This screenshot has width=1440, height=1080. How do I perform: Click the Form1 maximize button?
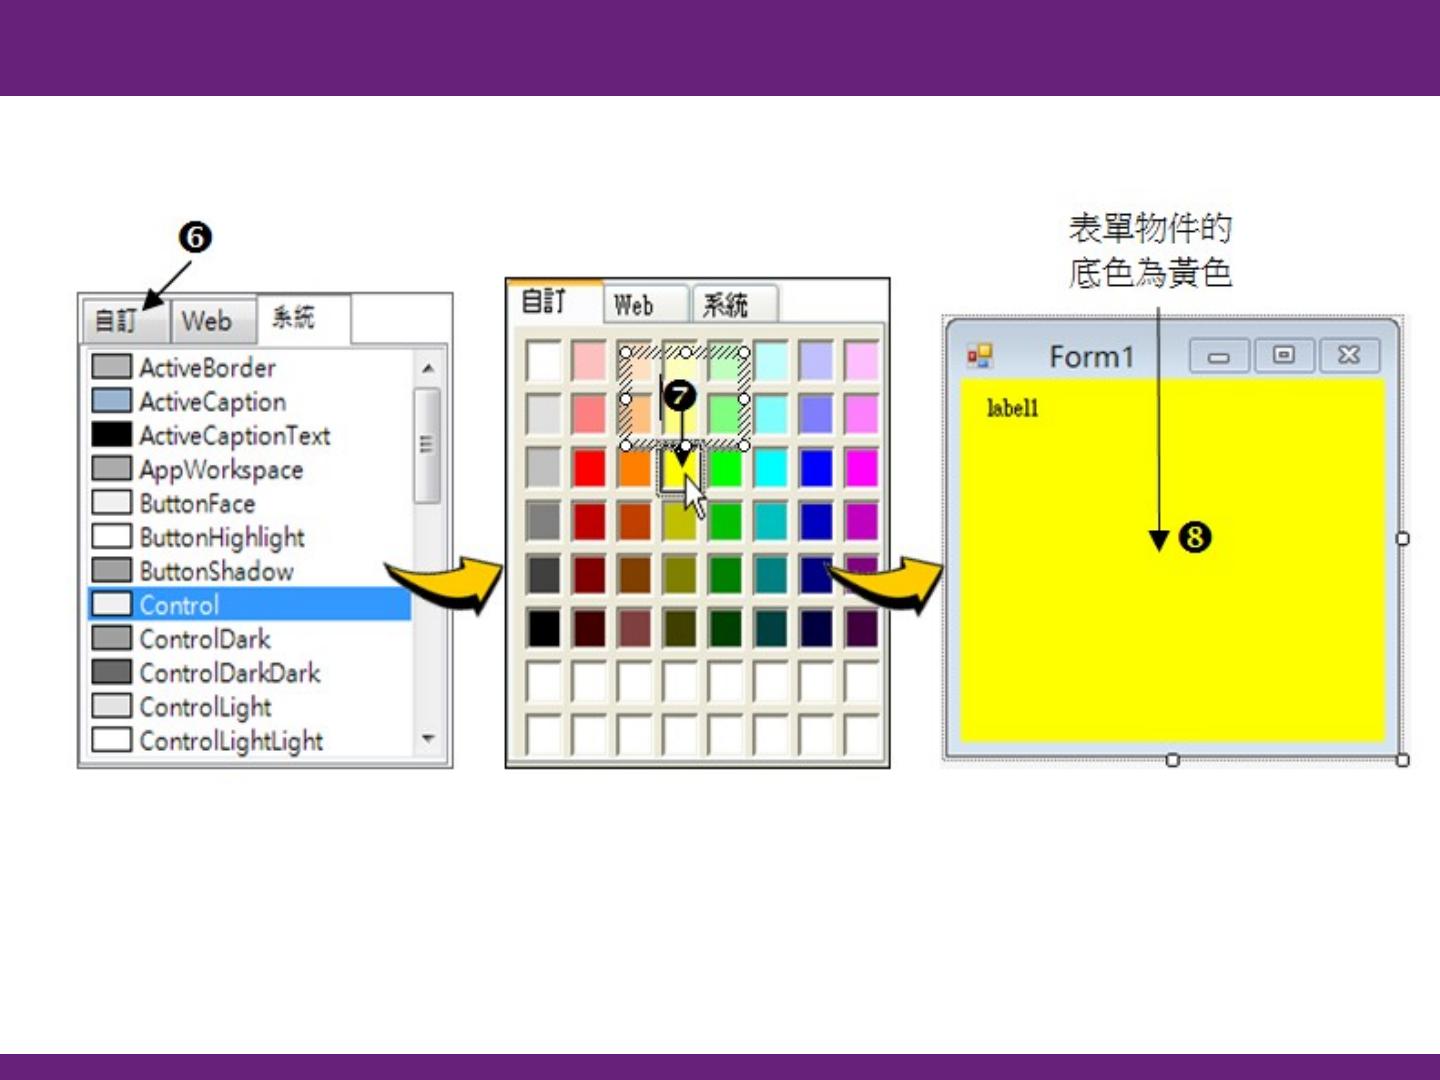(x=1283, y=355)
